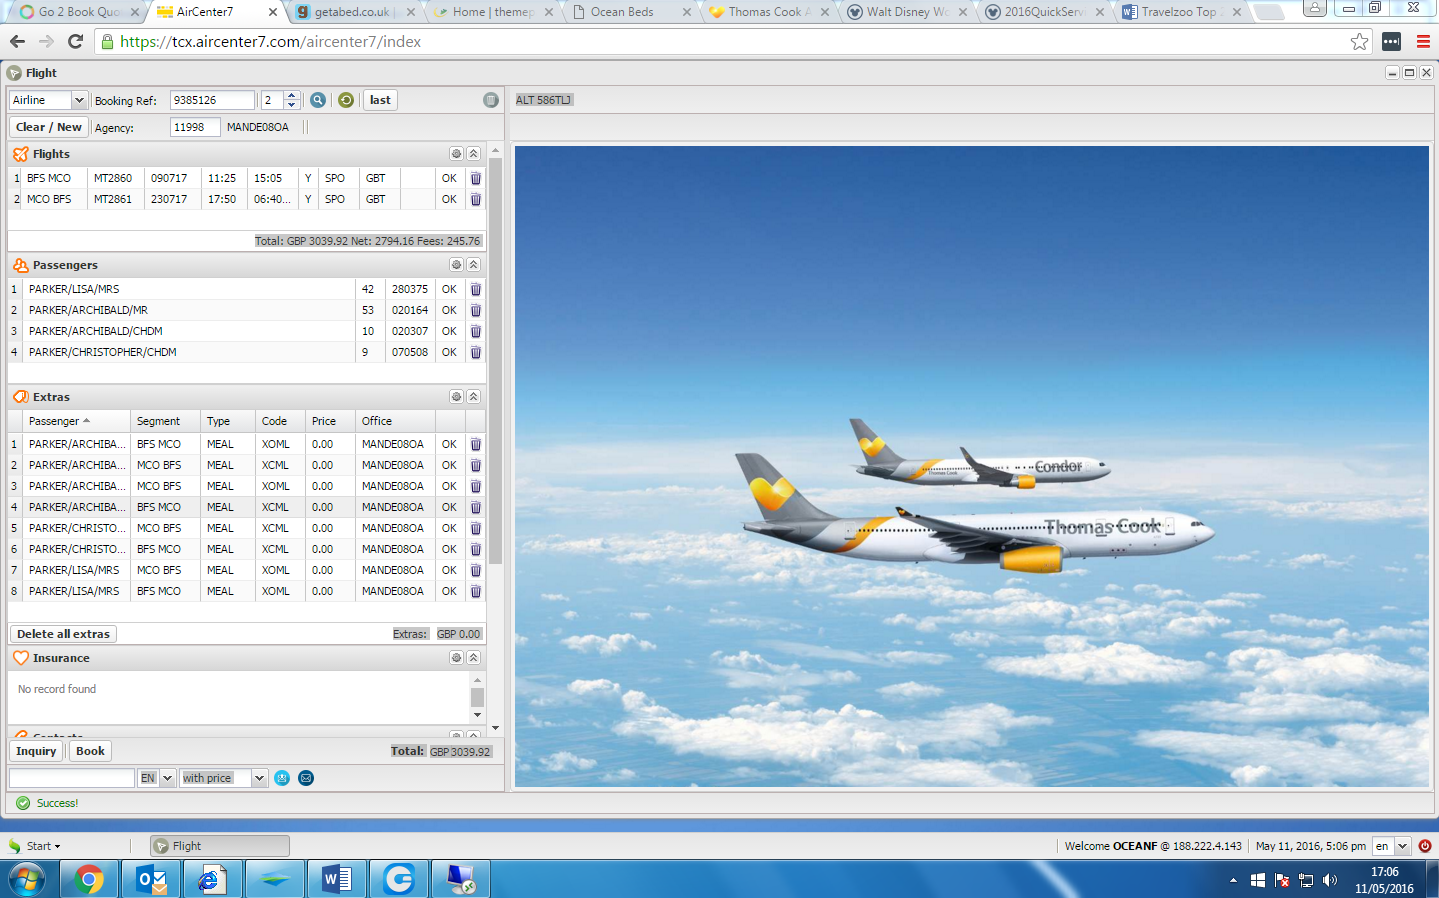The width and height of the screenshot is (1439, 898).
Task: Click the booking search magnifier icon
Action: click(x=318, y=100)
